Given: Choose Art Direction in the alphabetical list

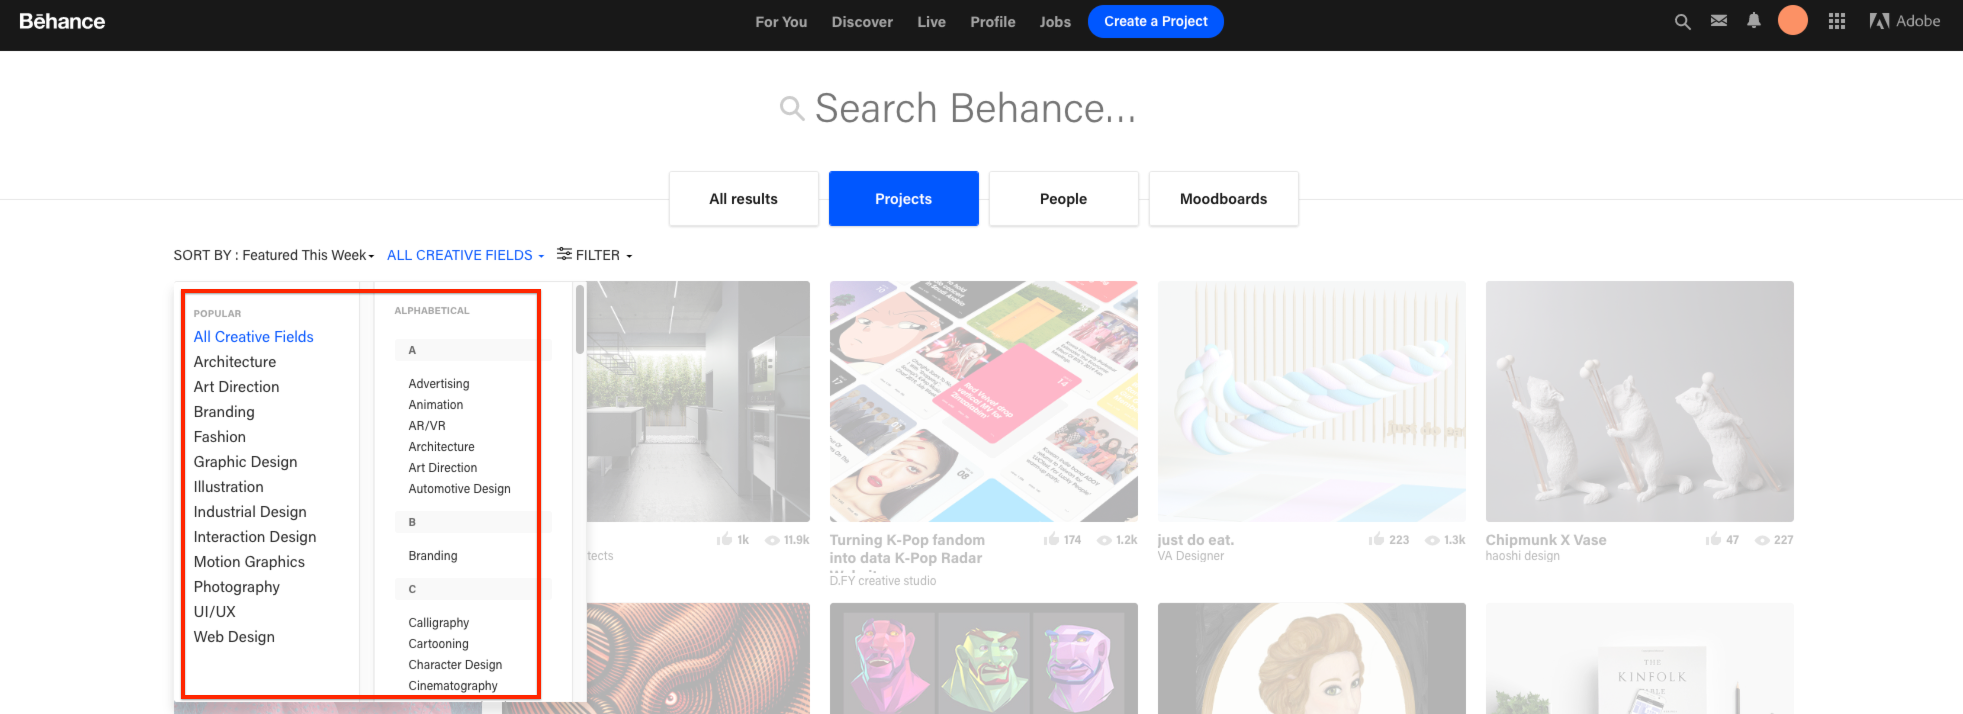Looking at the screenshot, I should (x=443, y=468).
